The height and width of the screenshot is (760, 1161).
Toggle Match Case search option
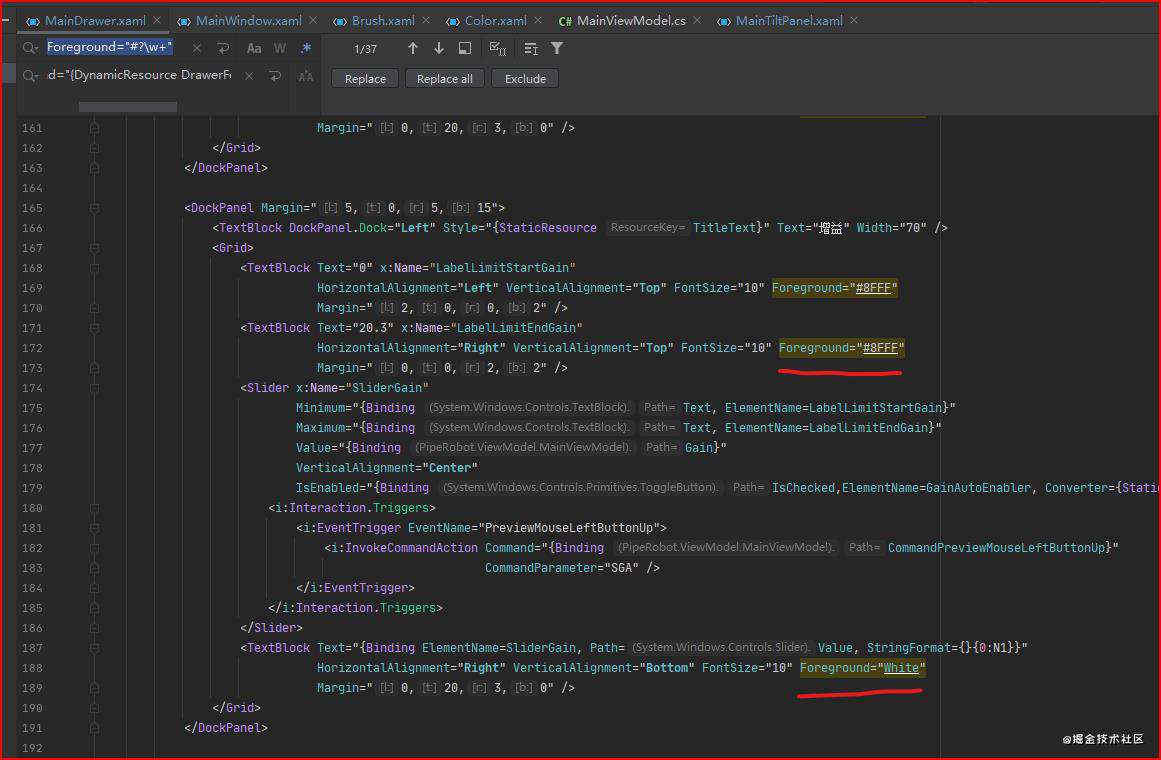pos(254,48)
